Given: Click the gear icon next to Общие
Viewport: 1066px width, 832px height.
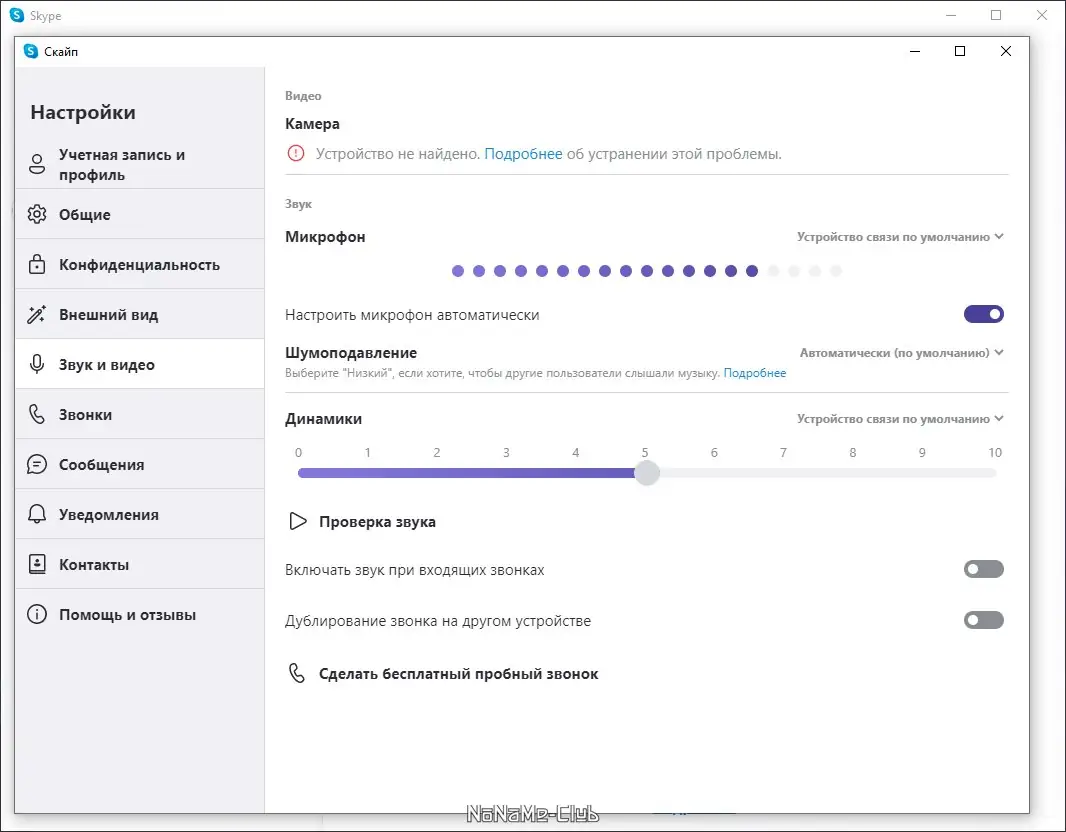Looking at the screenshot, I should [36, 214].
